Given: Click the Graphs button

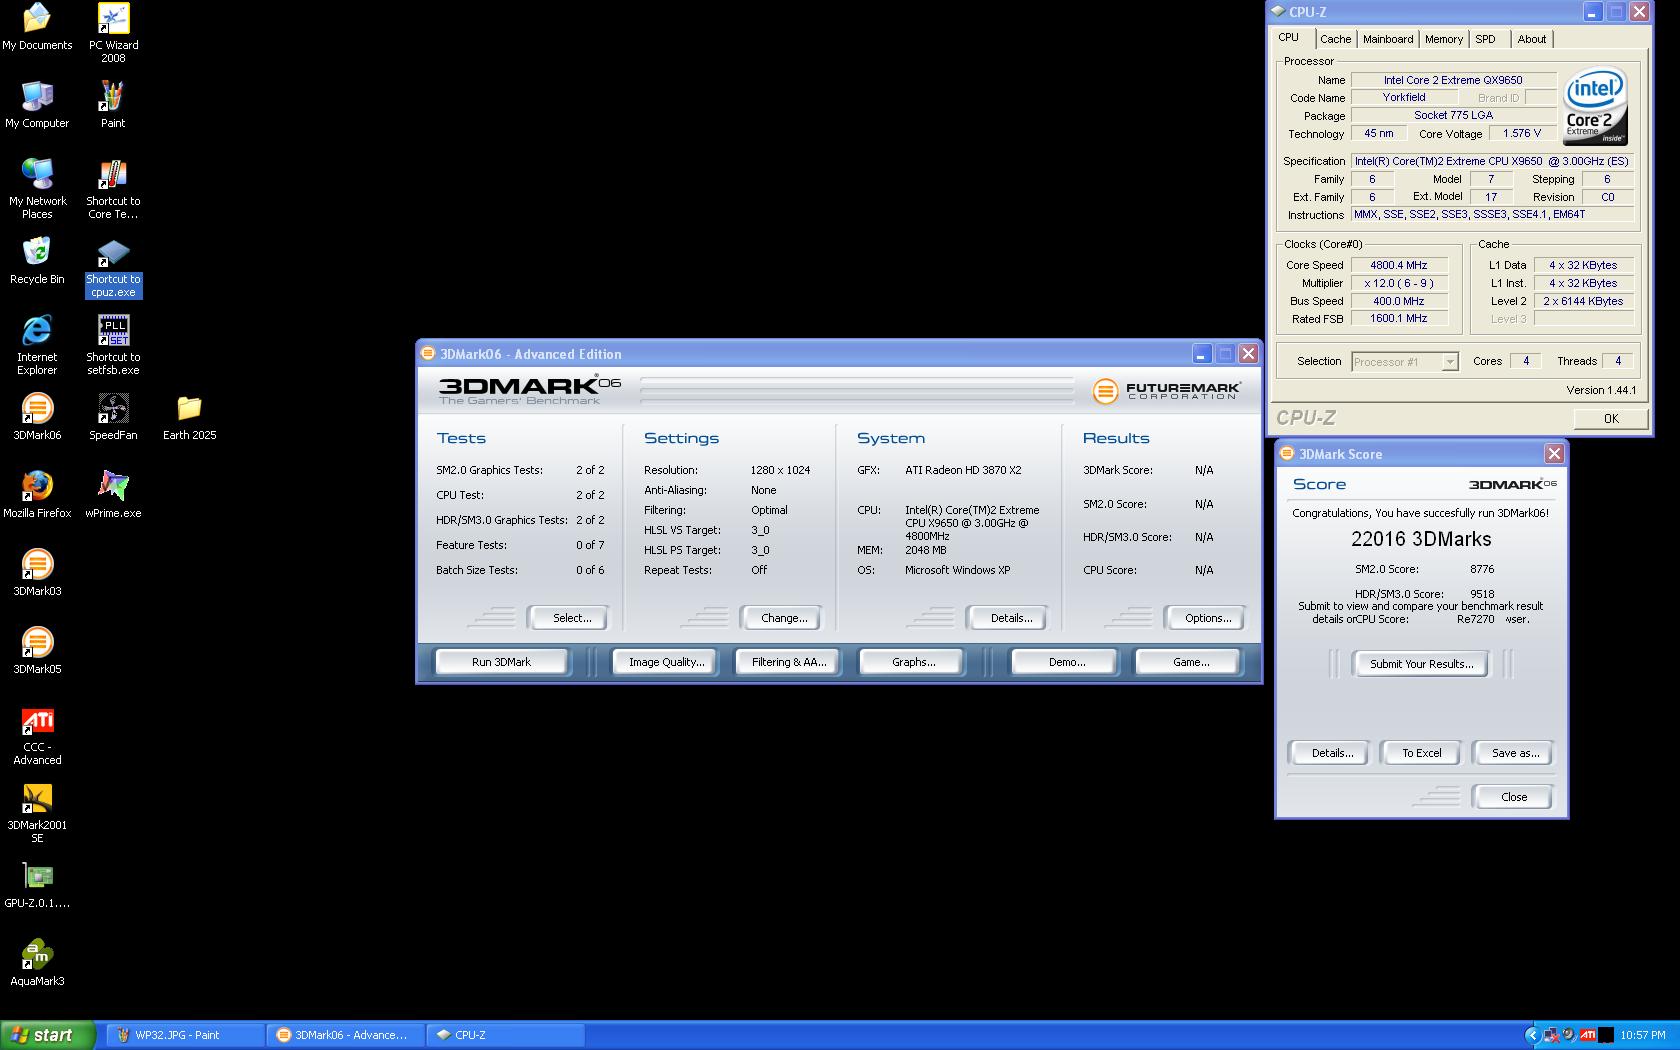Looking at the screenshot, I should 913,662.
